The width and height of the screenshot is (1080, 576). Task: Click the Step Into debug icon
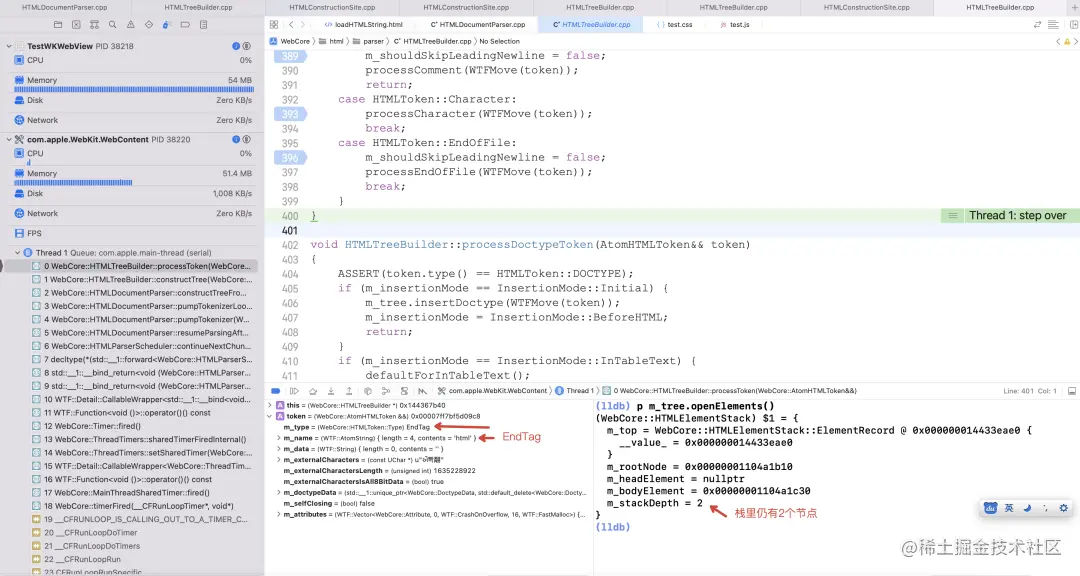click(x=331, y=391)
